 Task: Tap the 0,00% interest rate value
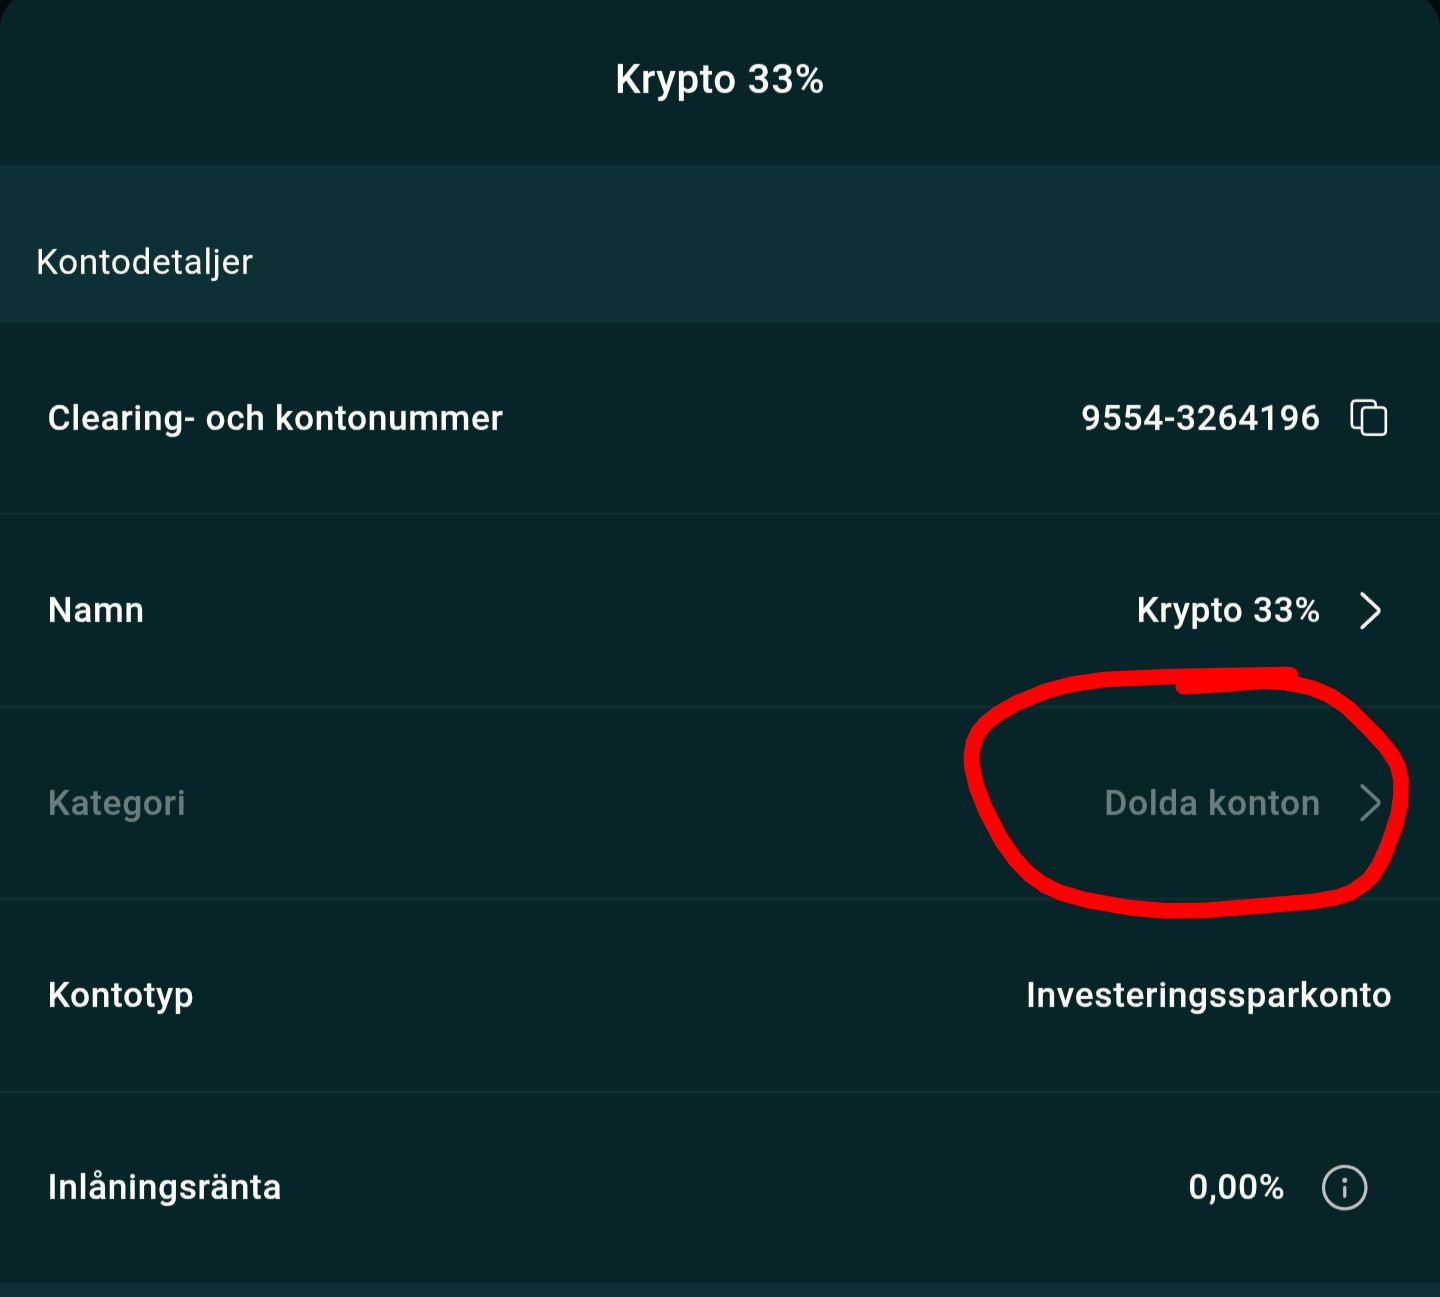click(1236, 1187)
